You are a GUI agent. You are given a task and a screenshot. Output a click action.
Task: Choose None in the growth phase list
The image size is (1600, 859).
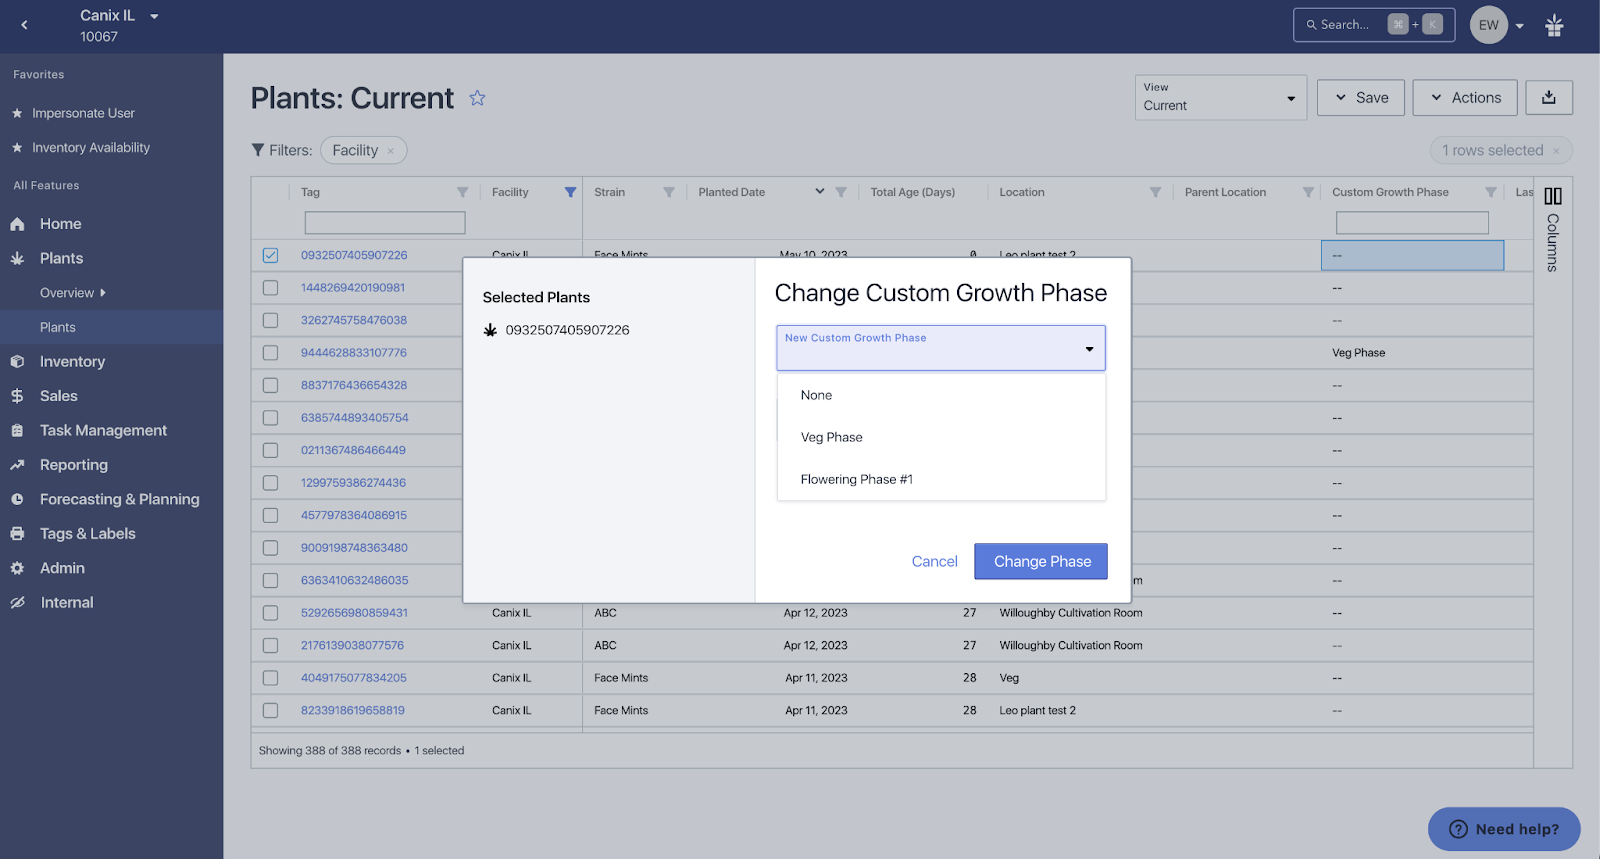(x=941, y=395)
